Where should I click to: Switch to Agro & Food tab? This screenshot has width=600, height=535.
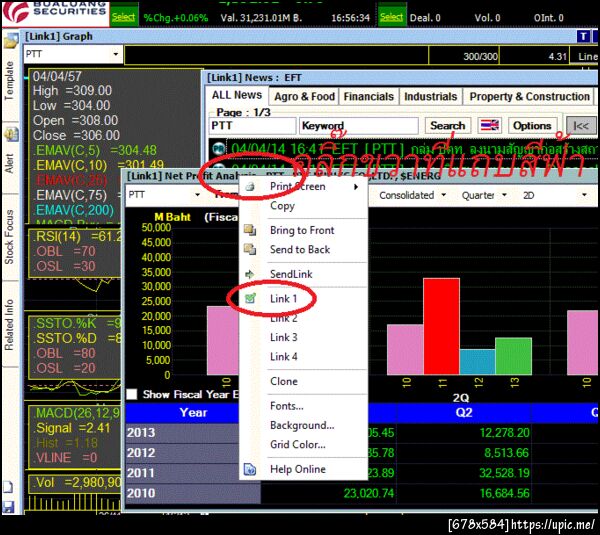[304, 96]
